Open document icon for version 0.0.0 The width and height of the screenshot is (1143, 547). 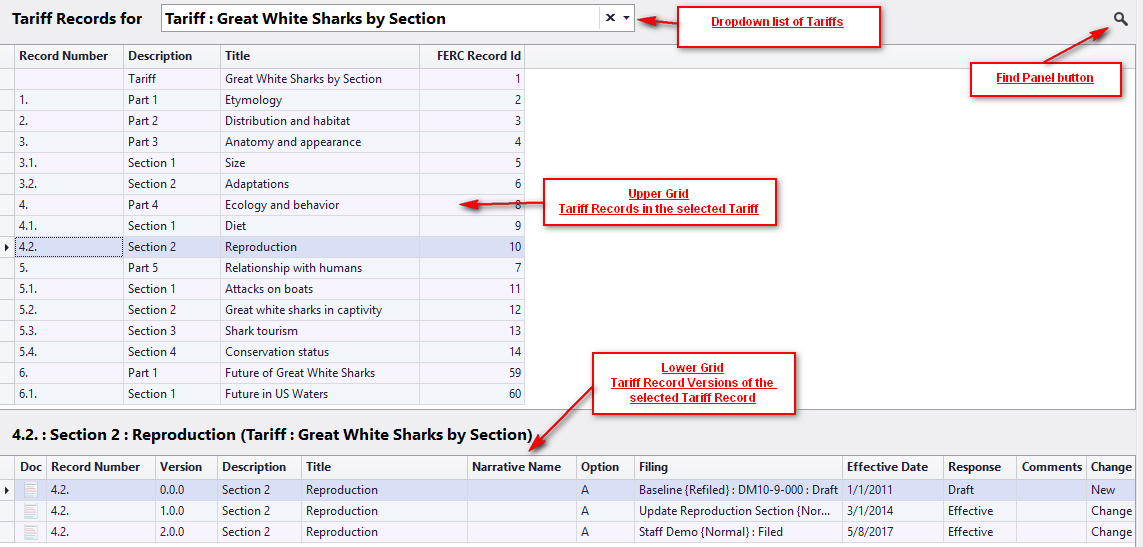(x=31, y=490)
